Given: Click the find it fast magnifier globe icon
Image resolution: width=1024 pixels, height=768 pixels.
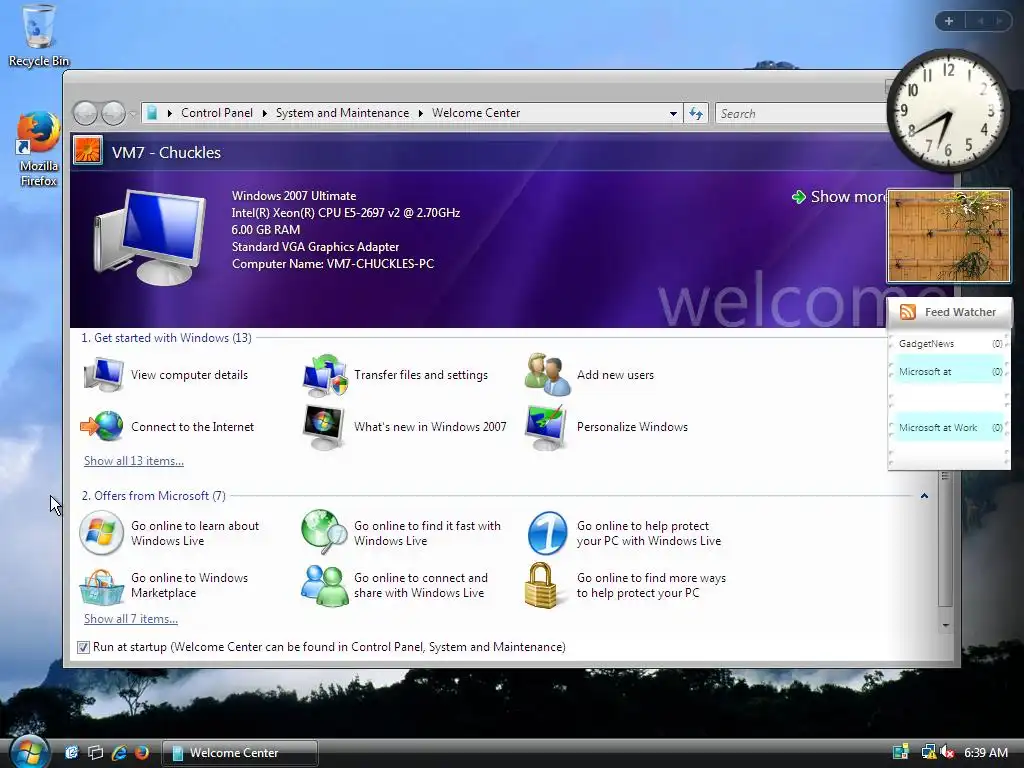Looking at the screenshot, I should pyautogui.click(x=324, y=532).
